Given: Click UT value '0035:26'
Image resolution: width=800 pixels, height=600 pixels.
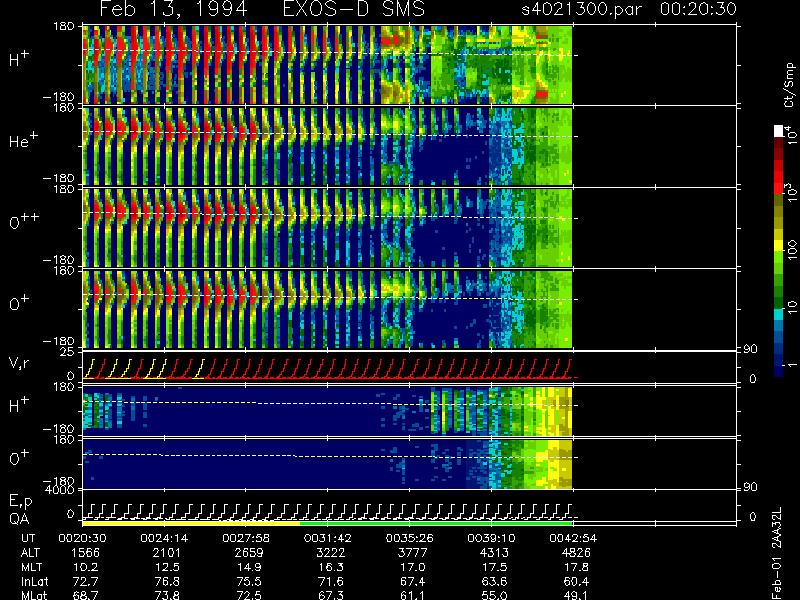Looking at the screenshot, I should pyautogui.click(x=409, y=538).
